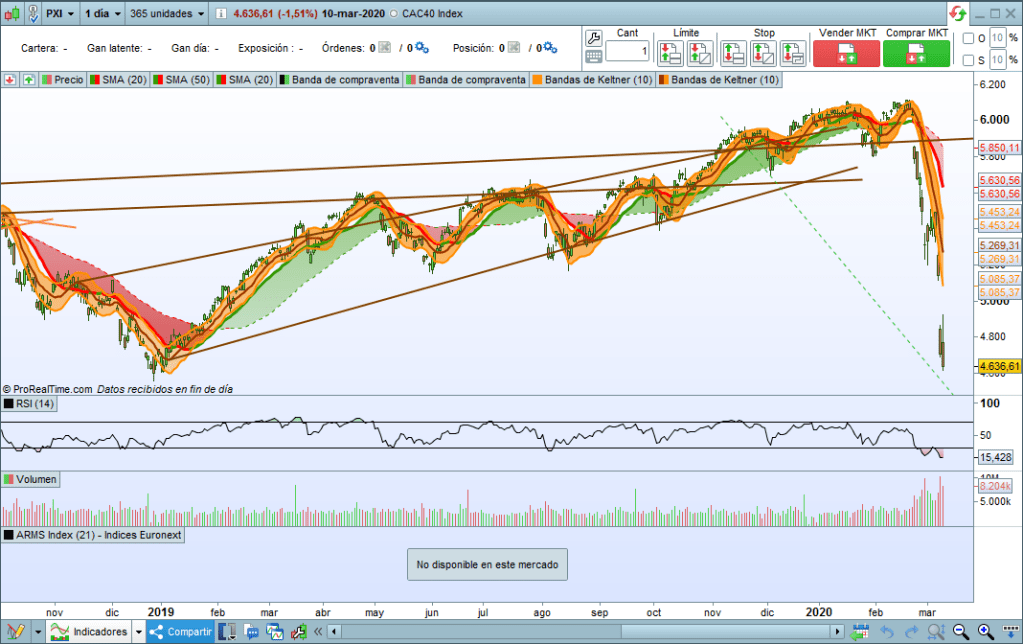Click the gear icon next to Posición
The width and height of the screenshot is (1023, 644).
coord(549,48)
